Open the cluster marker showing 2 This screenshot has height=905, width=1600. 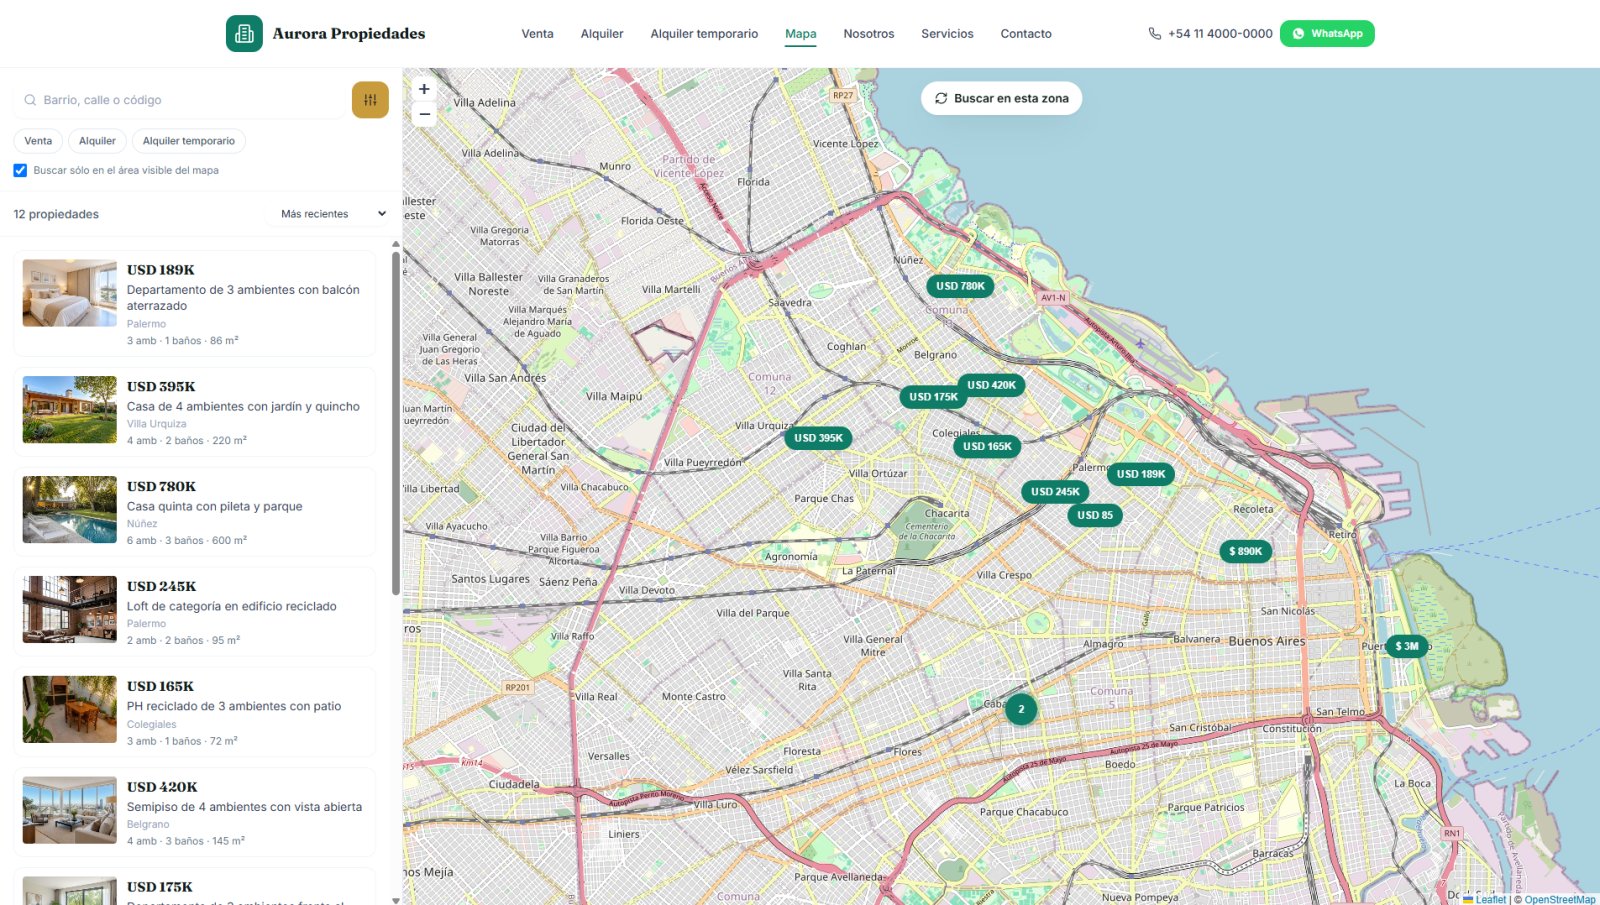1021,709
